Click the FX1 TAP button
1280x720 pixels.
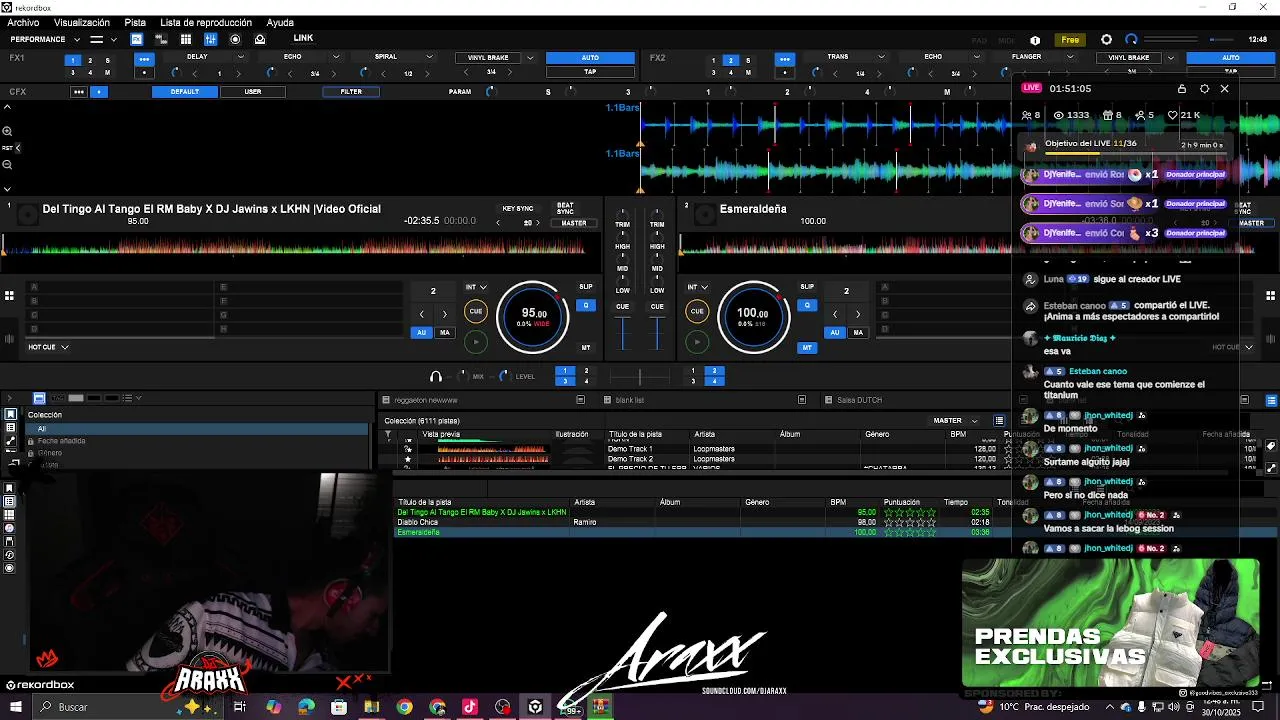pos(590,72)
